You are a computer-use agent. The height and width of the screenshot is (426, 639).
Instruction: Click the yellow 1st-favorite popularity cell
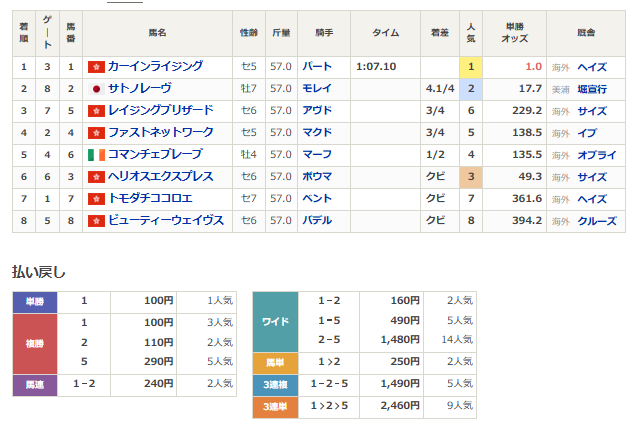click(470, 67)
